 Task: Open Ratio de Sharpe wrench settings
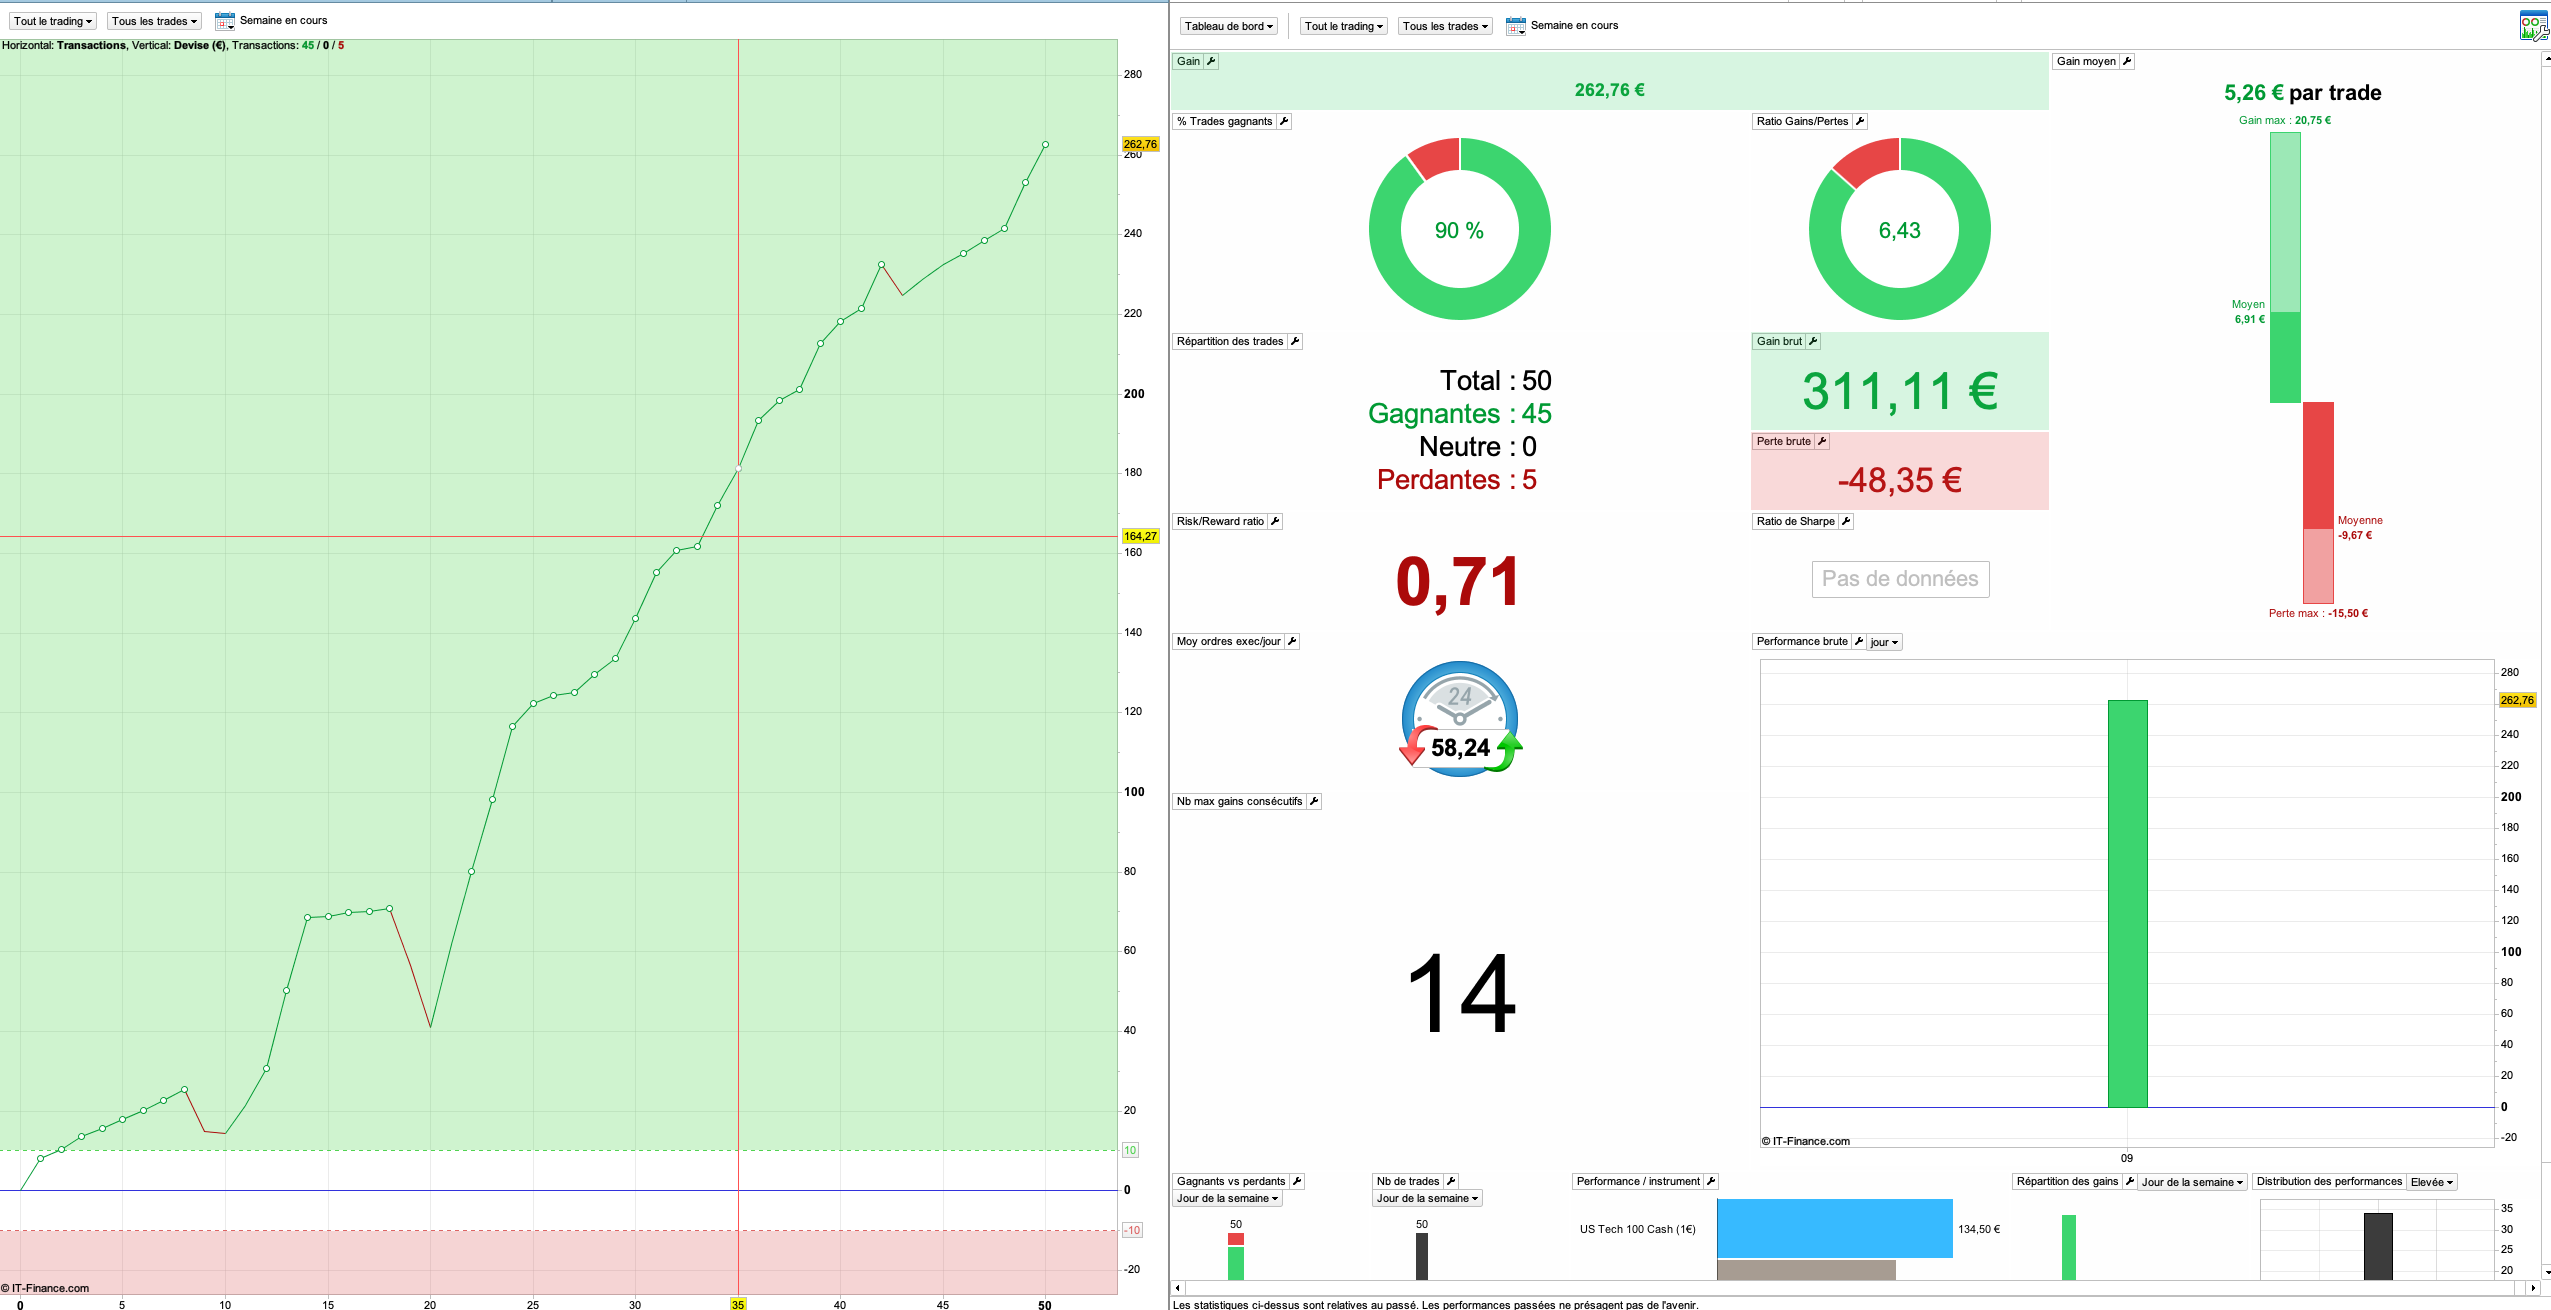coord(1846,521)
